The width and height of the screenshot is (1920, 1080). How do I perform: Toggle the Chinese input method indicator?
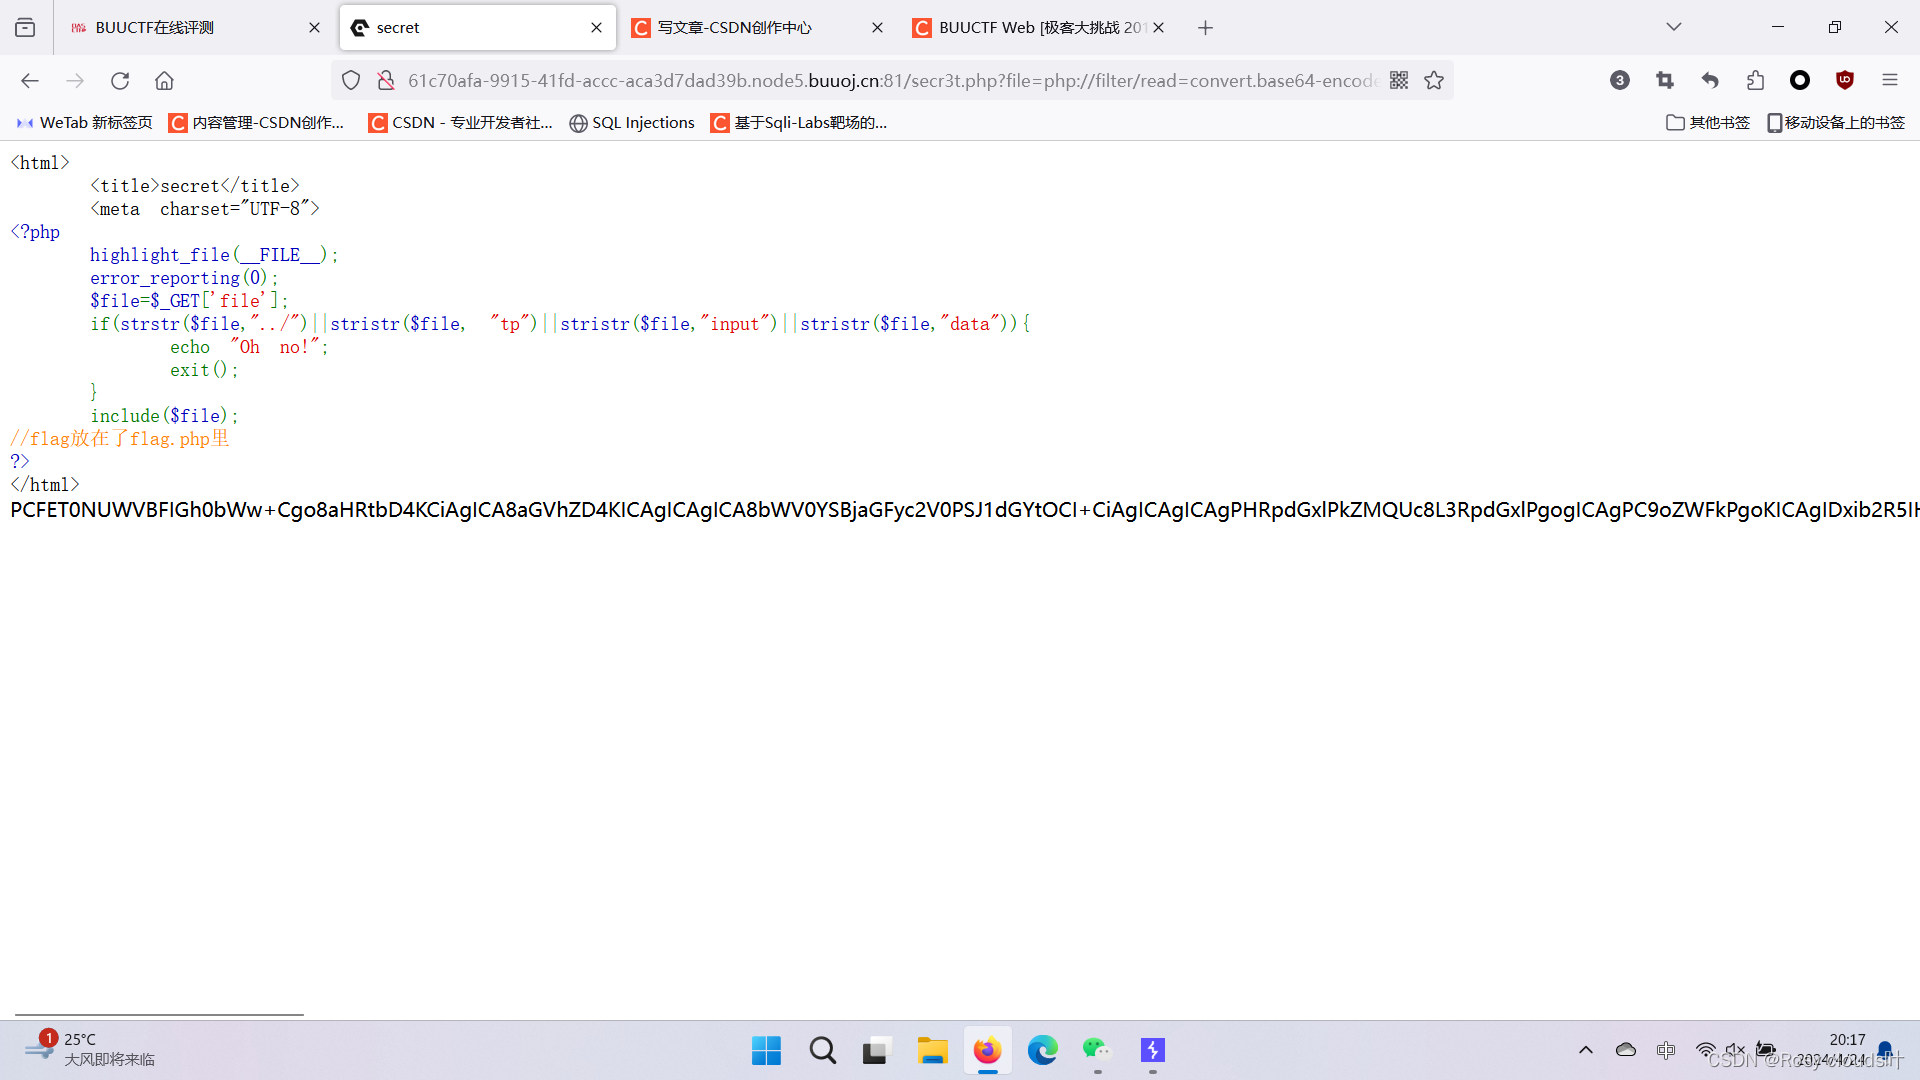1666,1050
